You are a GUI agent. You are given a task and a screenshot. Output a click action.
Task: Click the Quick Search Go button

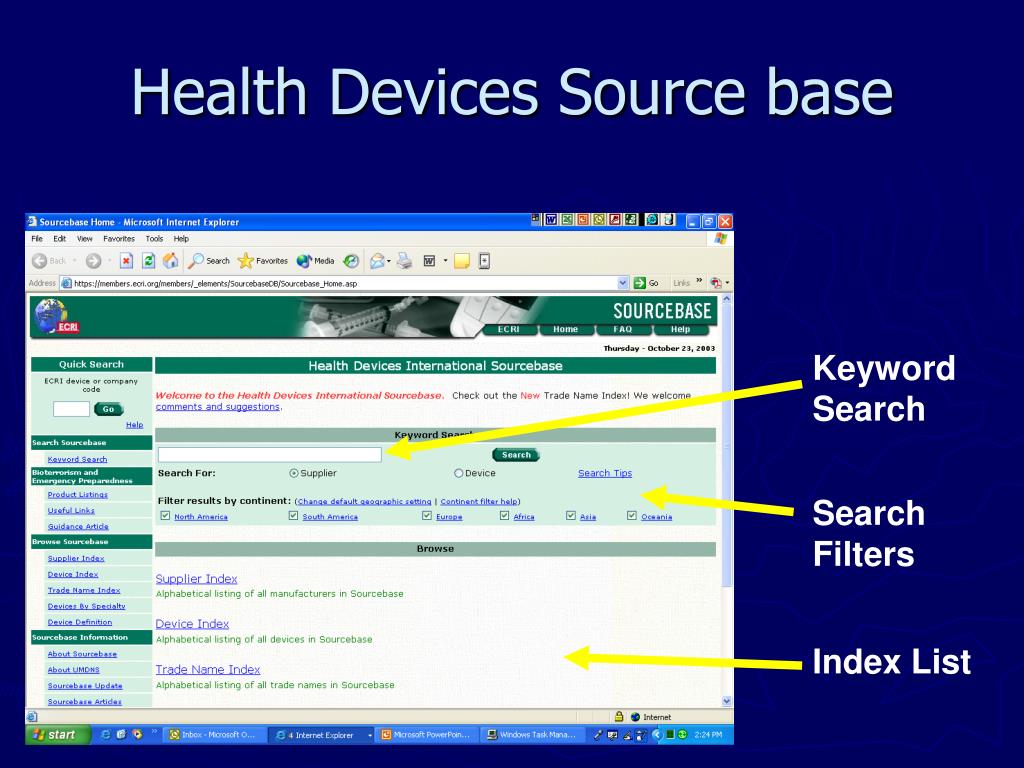108,409
